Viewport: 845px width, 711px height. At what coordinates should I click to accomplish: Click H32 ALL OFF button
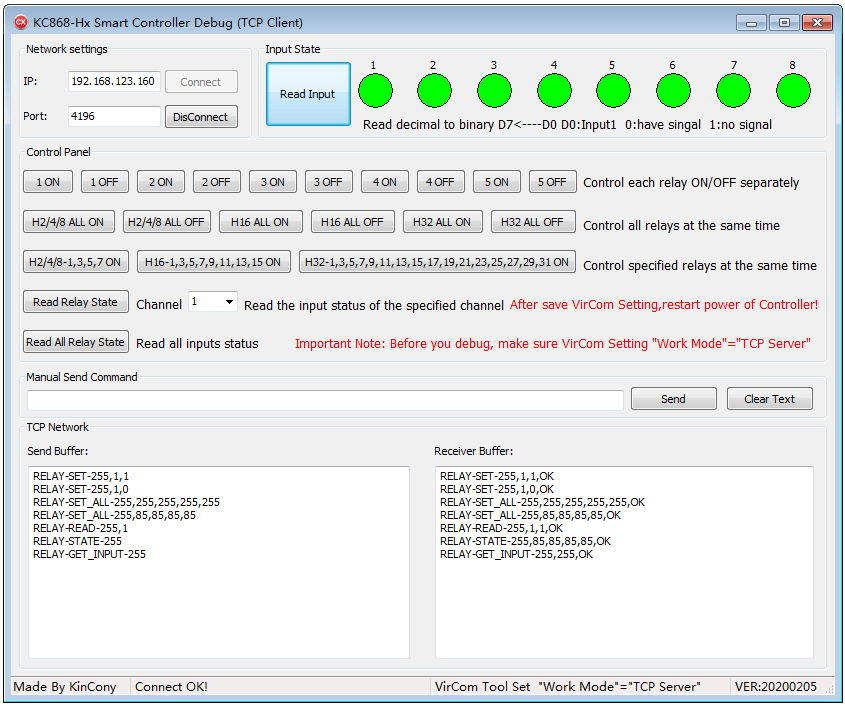coord(532,222)
